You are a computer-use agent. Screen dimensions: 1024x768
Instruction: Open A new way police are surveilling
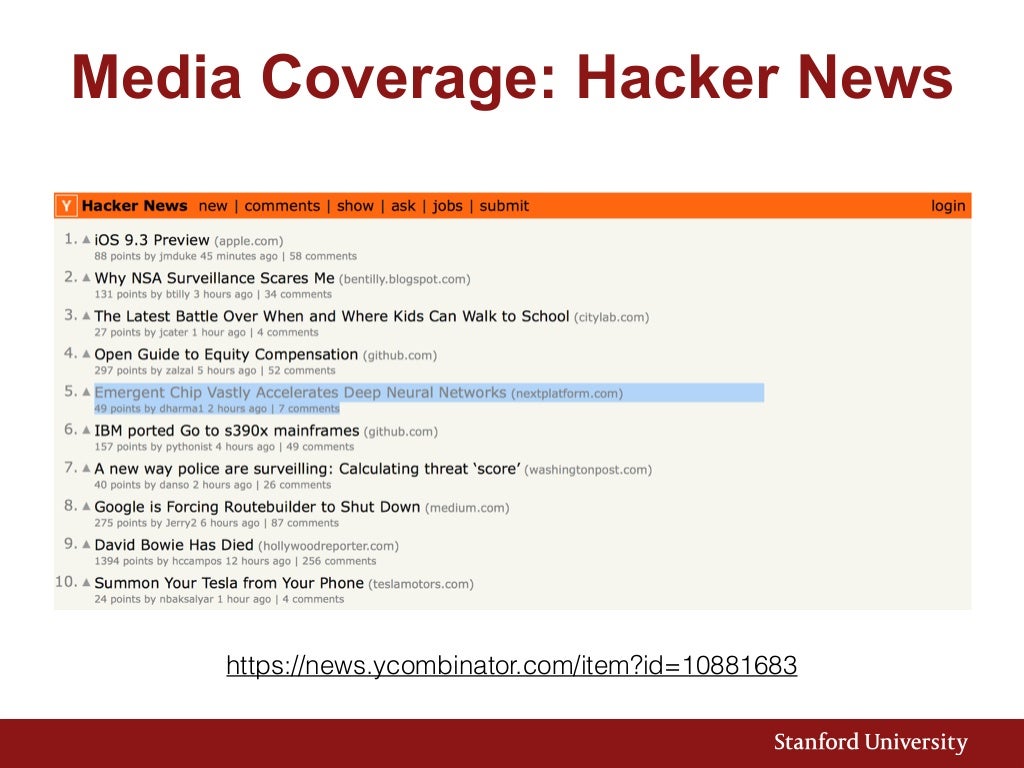pyautogui.click(x=307, y=469)
